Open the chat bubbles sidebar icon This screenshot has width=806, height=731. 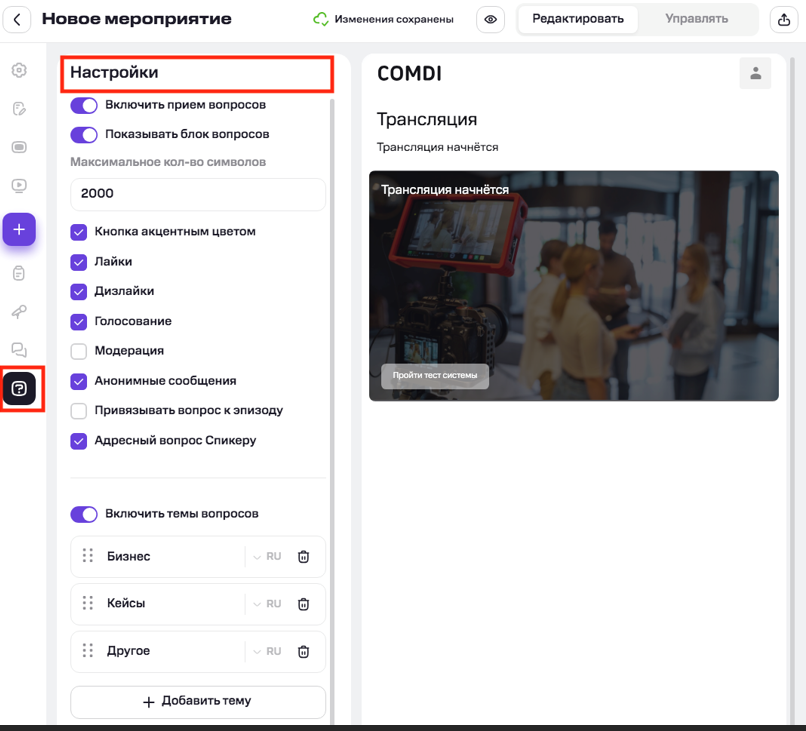[x=19, y=349]
